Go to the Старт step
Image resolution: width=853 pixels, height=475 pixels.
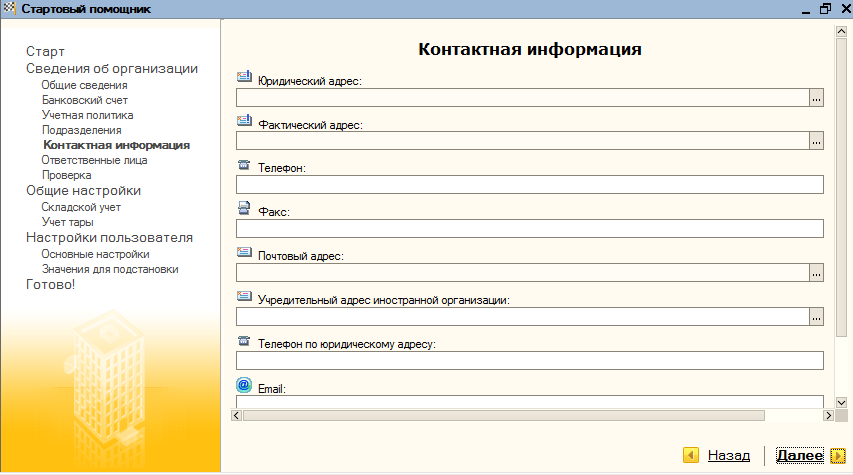(45, 52)
